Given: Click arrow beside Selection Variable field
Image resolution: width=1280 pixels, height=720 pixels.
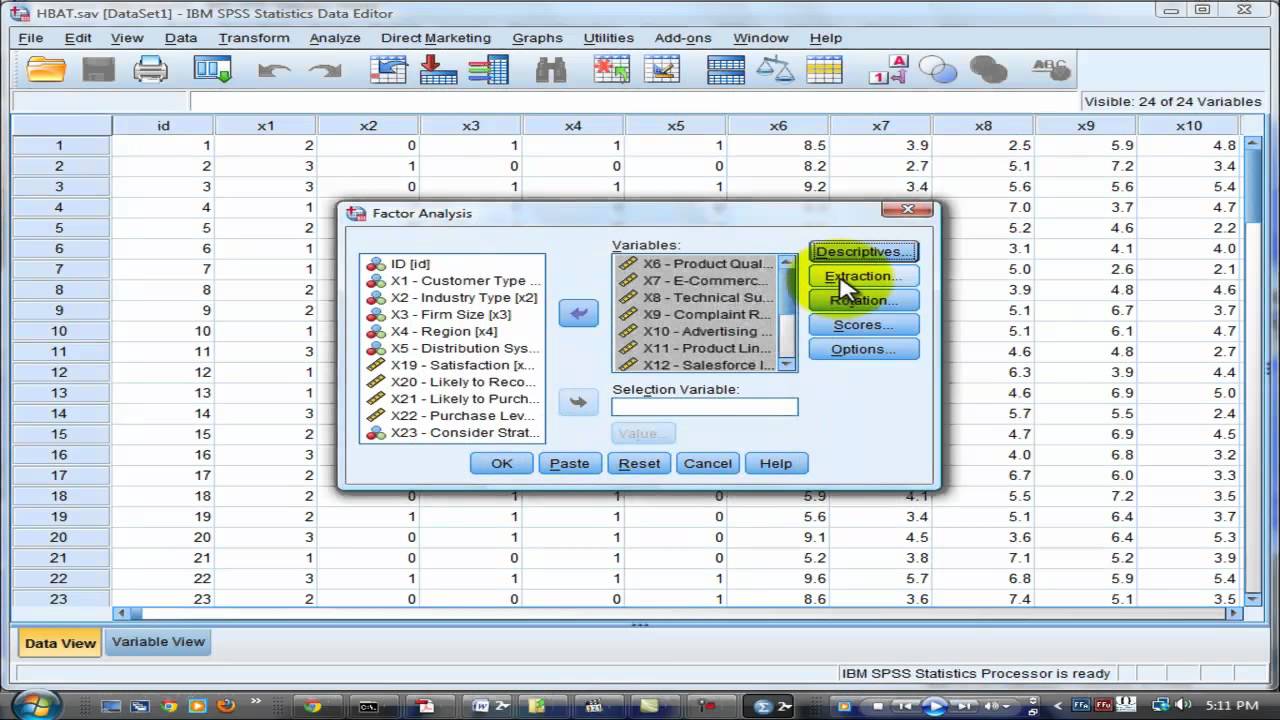Looking at the screenshot, I should pos(578,402).
